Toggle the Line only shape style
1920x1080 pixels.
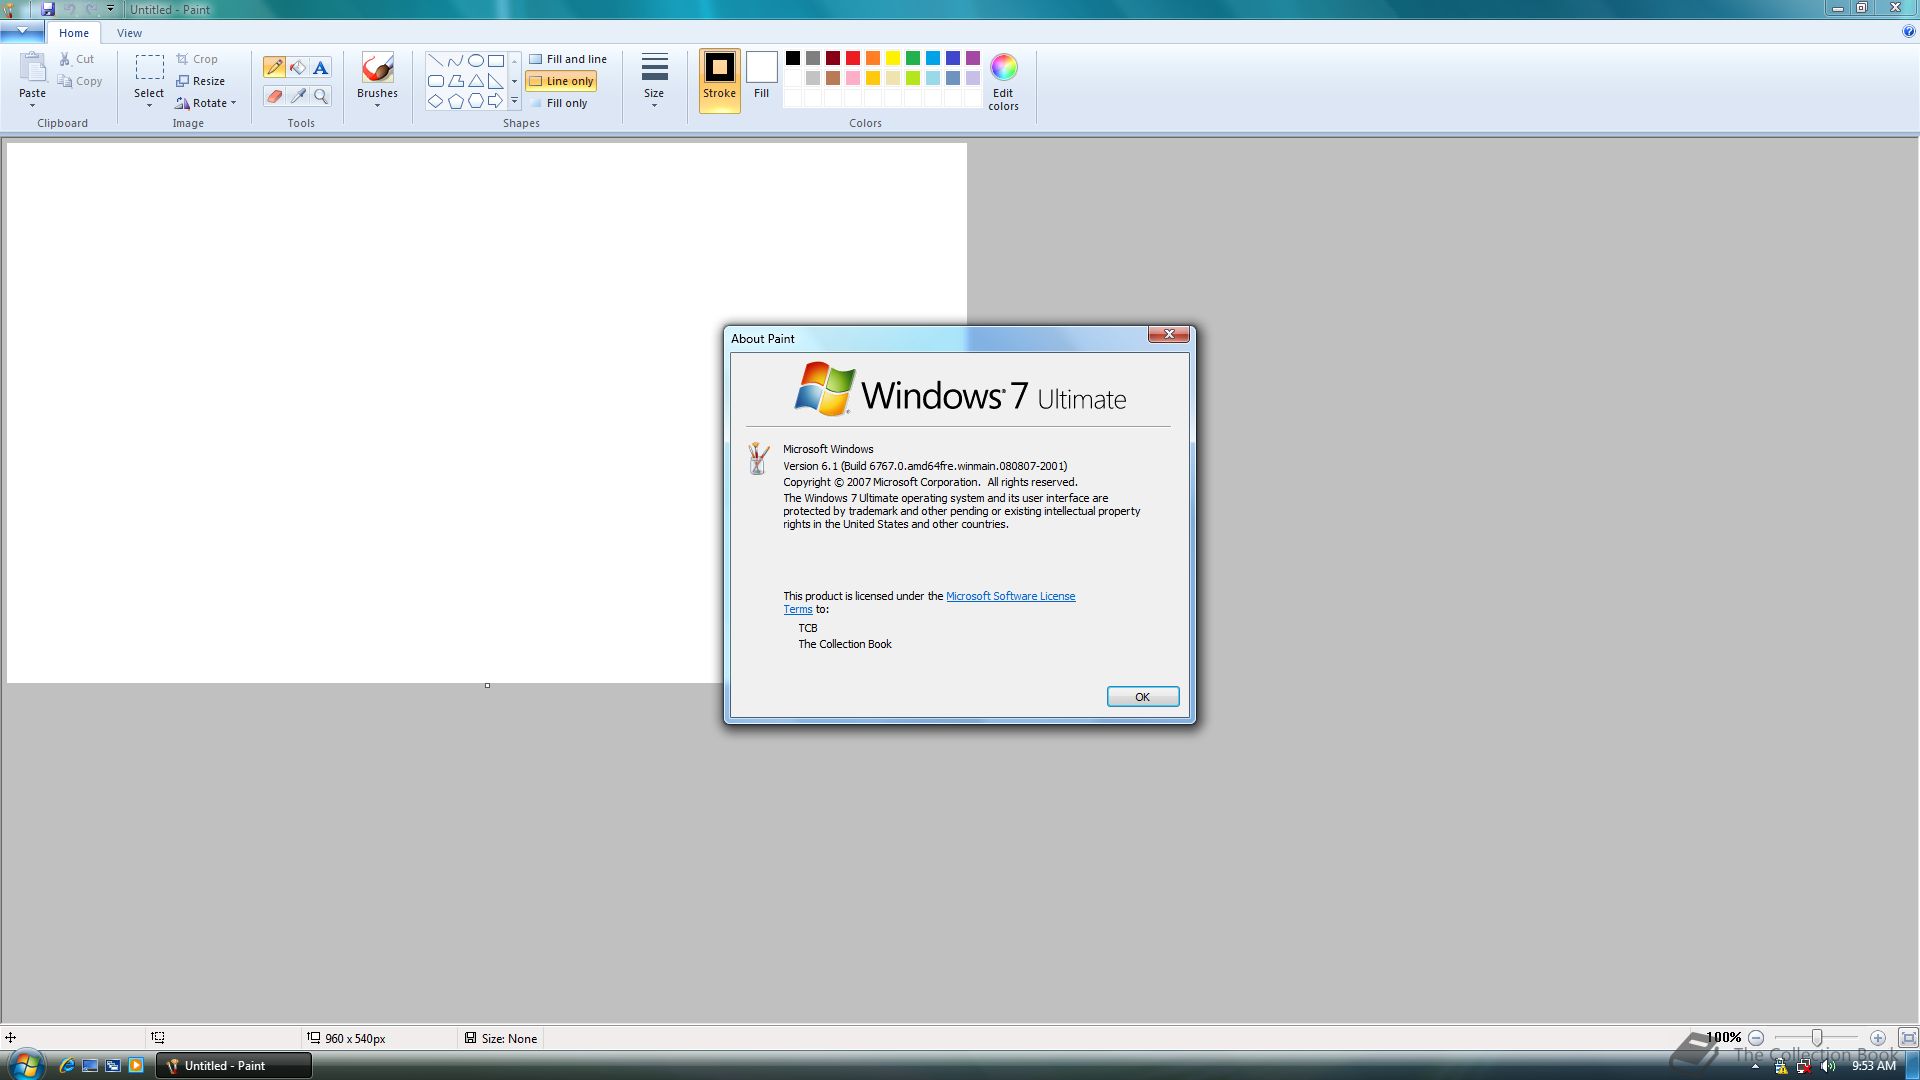point(561,81)
